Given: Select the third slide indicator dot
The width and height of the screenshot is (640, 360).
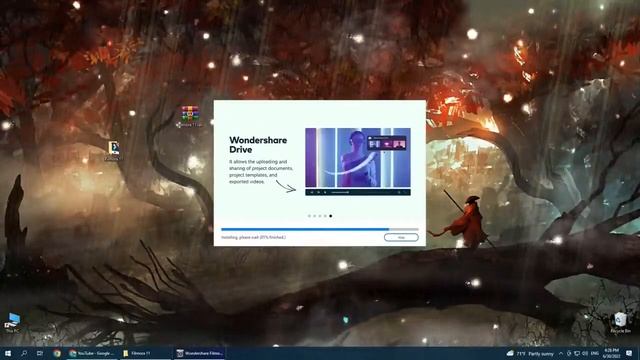Looking at the screenshot, I should tap(320, 216).
